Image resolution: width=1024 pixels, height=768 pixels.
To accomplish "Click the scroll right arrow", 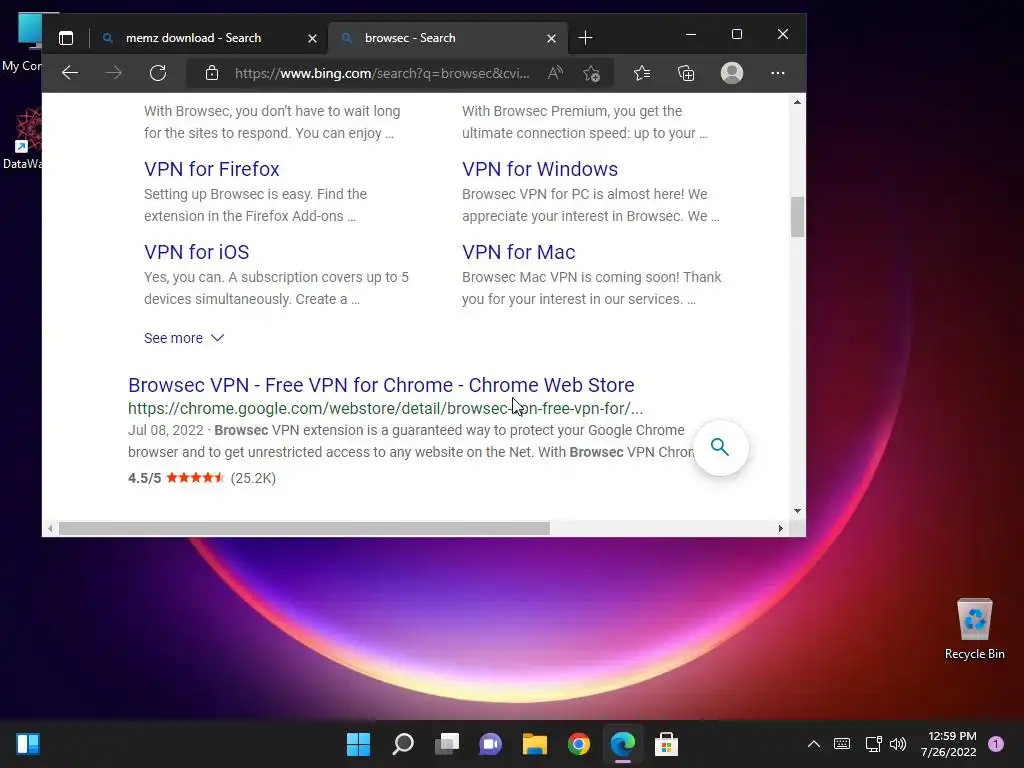I will (780, 528).
